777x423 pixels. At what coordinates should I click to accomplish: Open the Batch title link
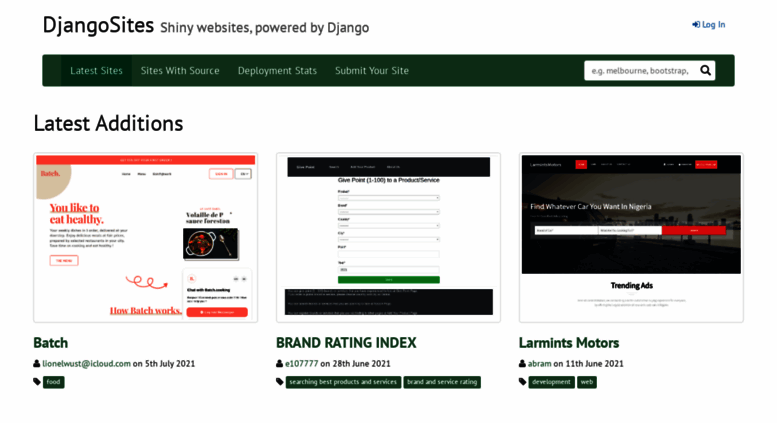pyautogui.click(x=51, y=343)
